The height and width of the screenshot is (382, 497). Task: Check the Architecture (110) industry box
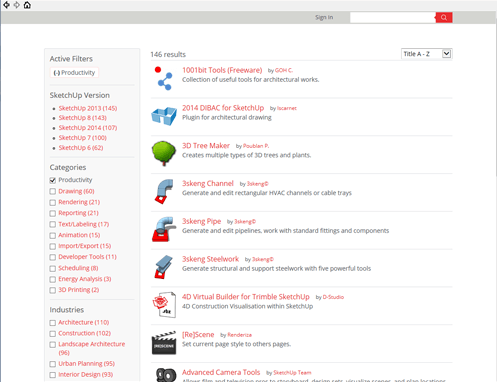tap(53, 323)
